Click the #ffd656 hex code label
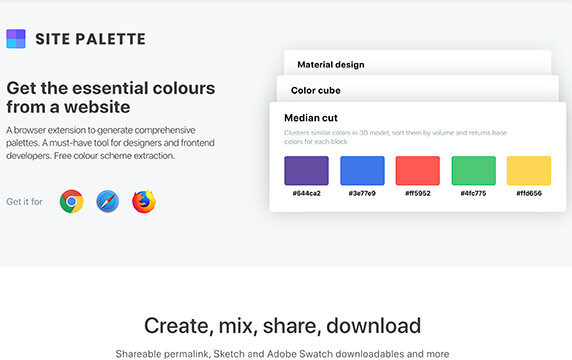Screen dimensions: 572x360 pyautogui.click(x=529, y=193)
